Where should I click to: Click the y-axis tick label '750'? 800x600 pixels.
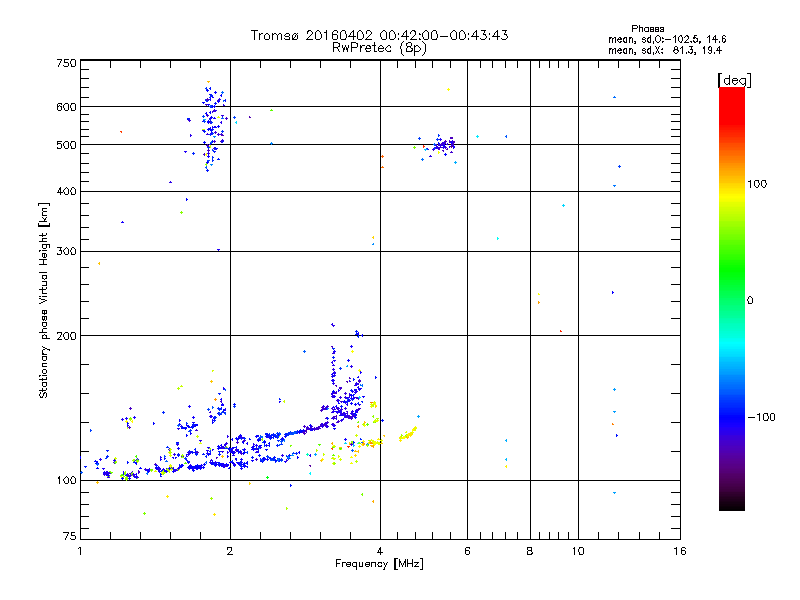coord(66,63)
